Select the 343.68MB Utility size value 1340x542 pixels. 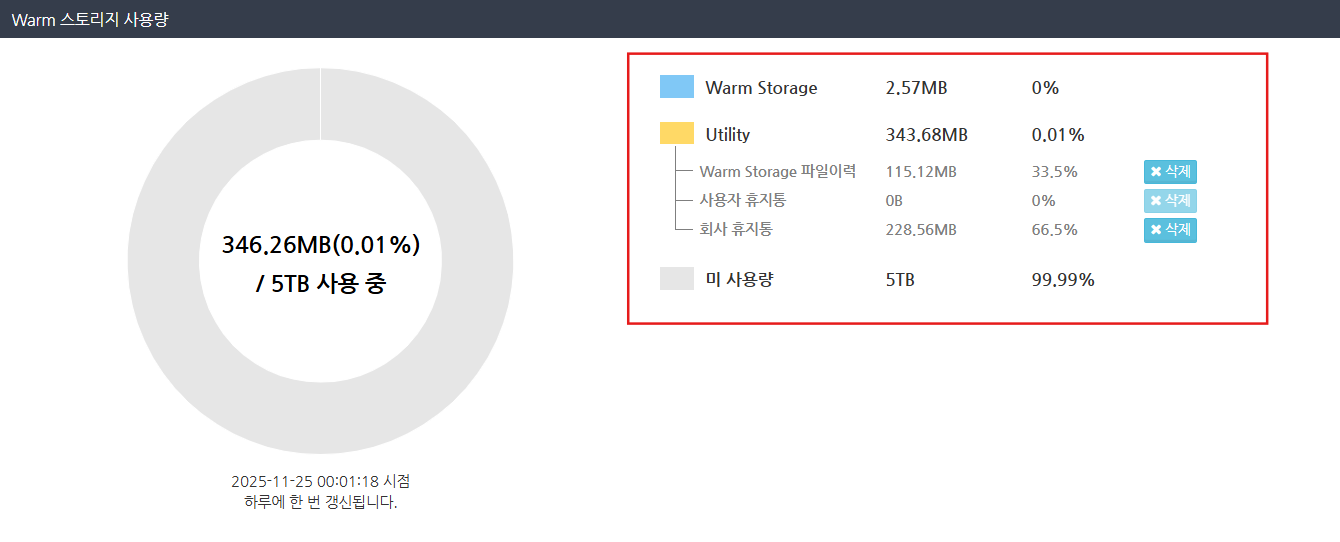[926, 135]
